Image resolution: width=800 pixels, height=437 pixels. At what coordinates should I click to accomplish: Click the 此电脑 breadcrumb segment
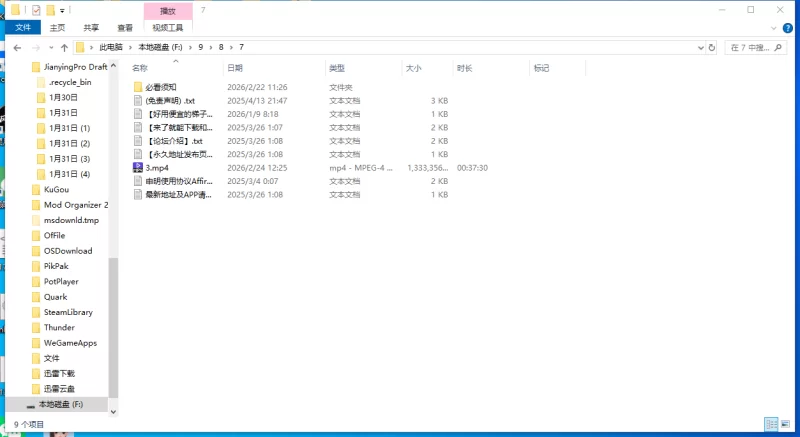tap(111, 47)
